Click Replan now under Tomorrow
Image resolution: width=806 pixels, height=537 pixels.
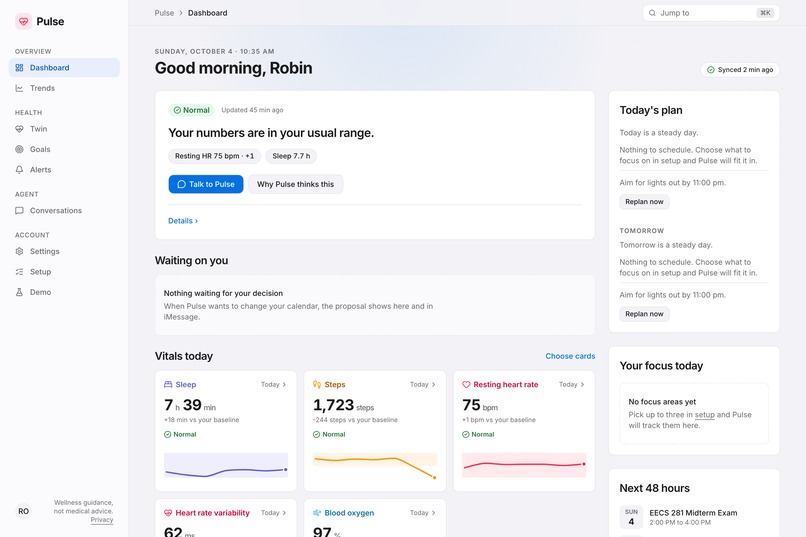click(x=644, y=314)
